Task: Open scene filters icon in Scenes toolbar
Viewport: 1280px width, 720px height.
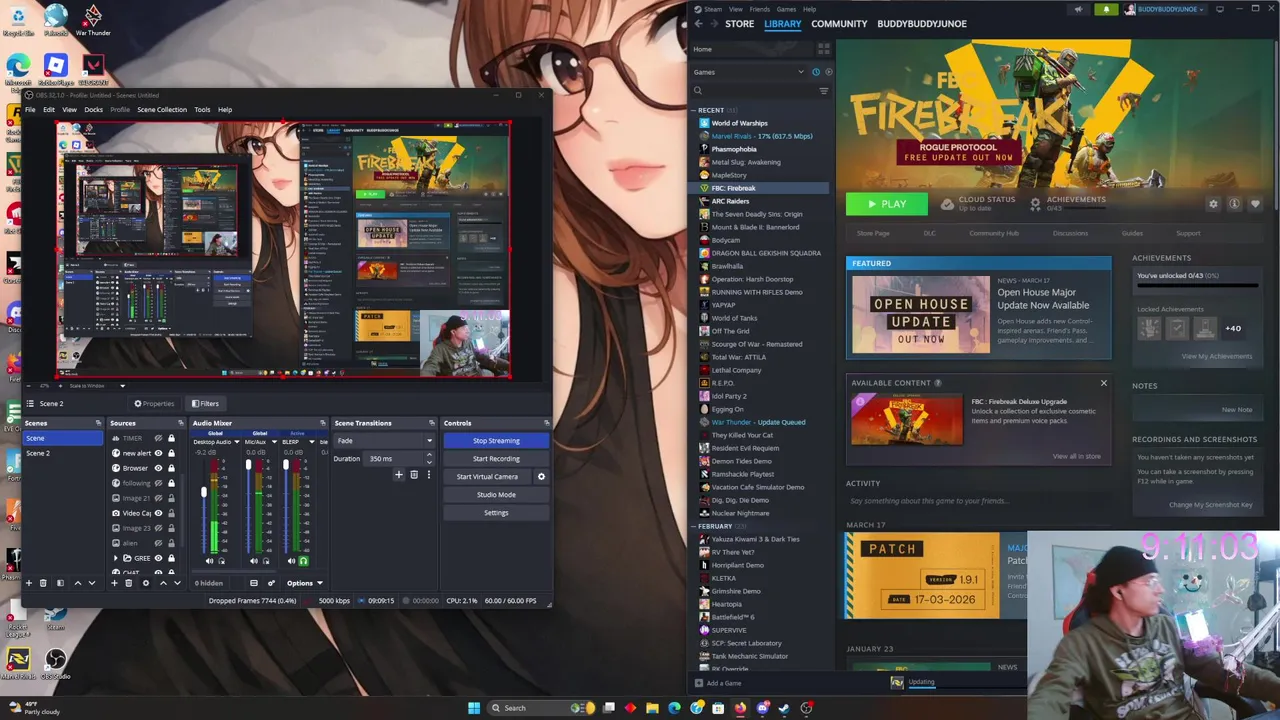Action: pyautogui.click(x=60, y=583)
